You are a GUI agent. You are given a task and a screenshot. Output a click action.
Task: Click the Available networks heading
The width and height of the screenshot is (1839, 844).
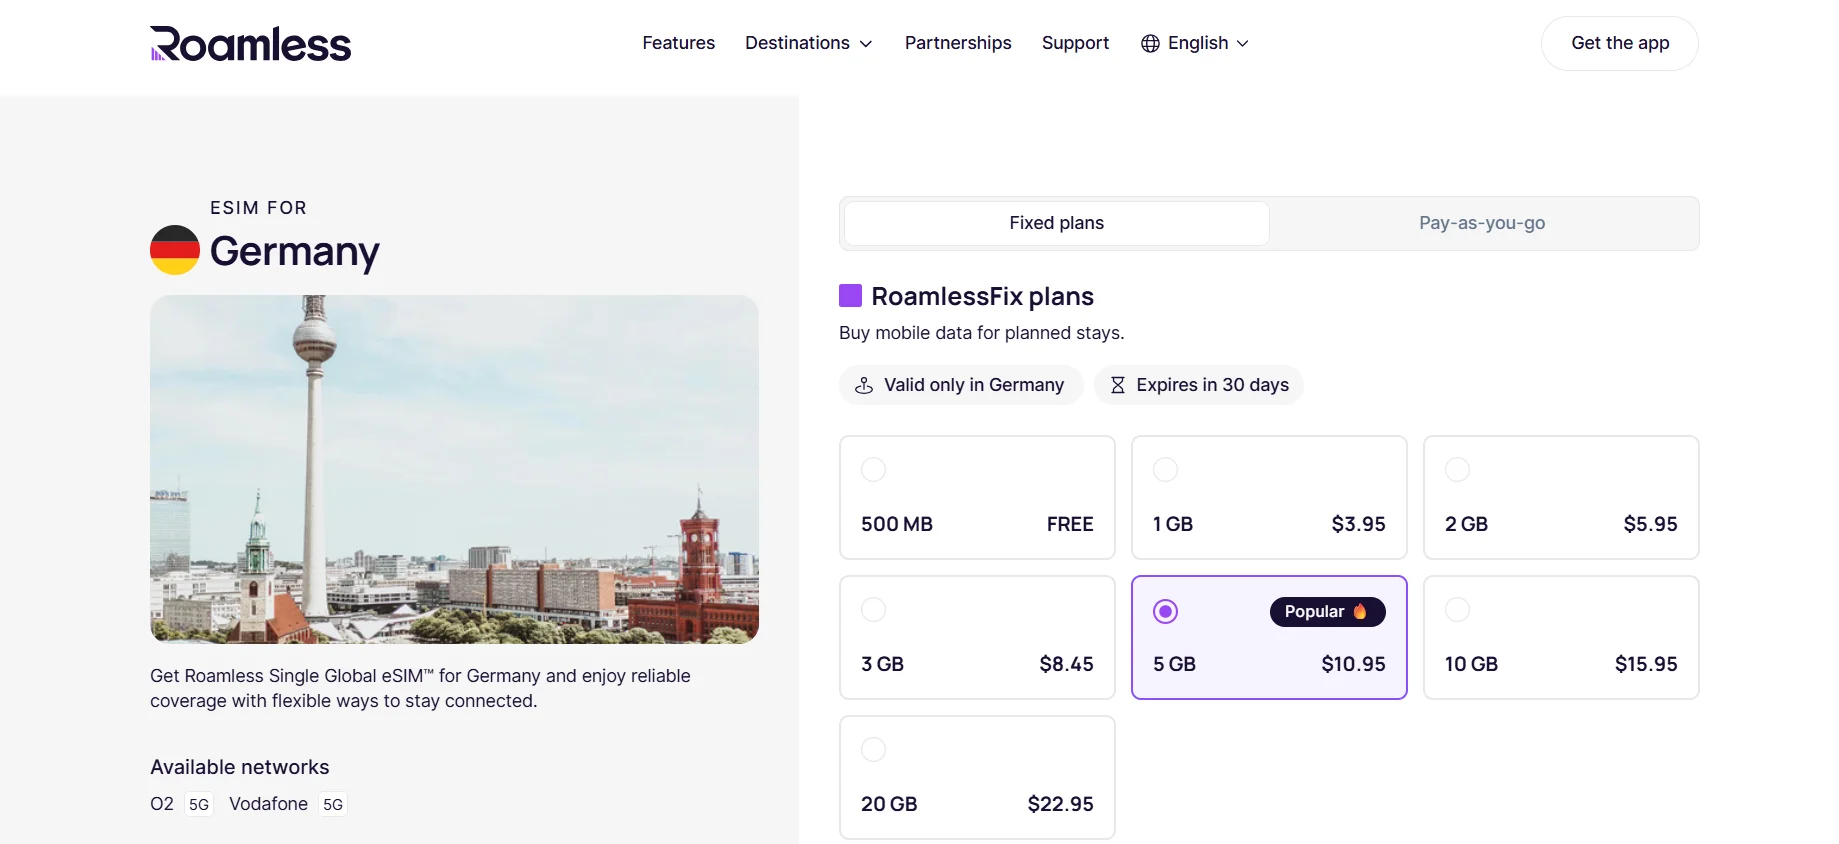pos(240,767)
